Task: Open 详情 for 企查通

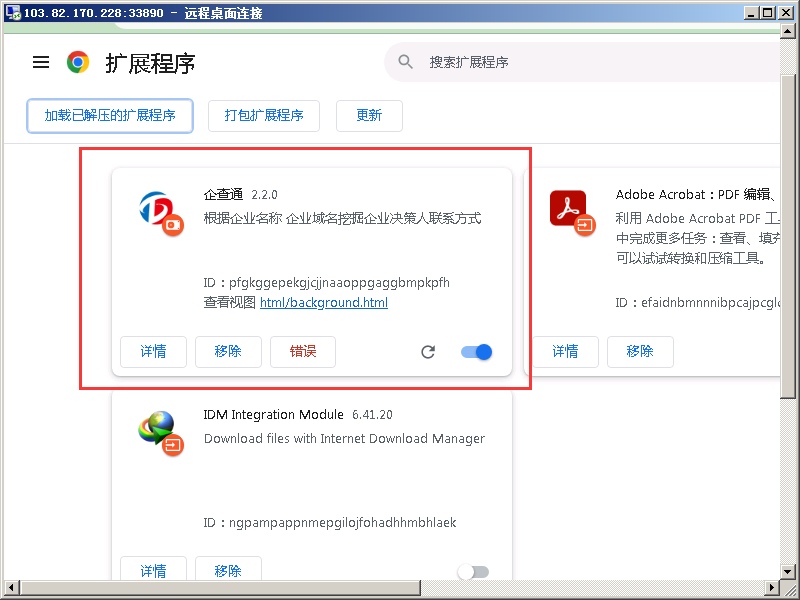Action: (153, 352)
